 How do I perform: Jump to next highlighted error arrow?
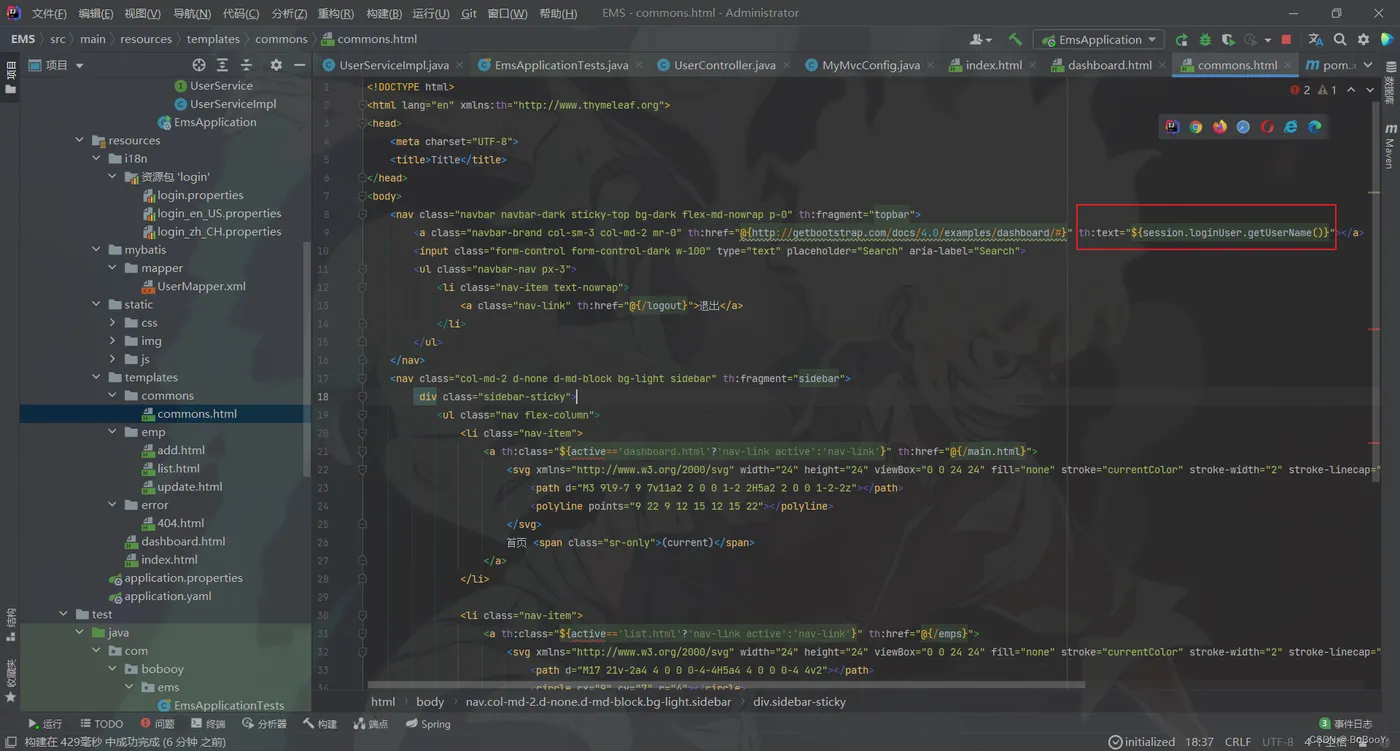click(x=1370, y=90)
